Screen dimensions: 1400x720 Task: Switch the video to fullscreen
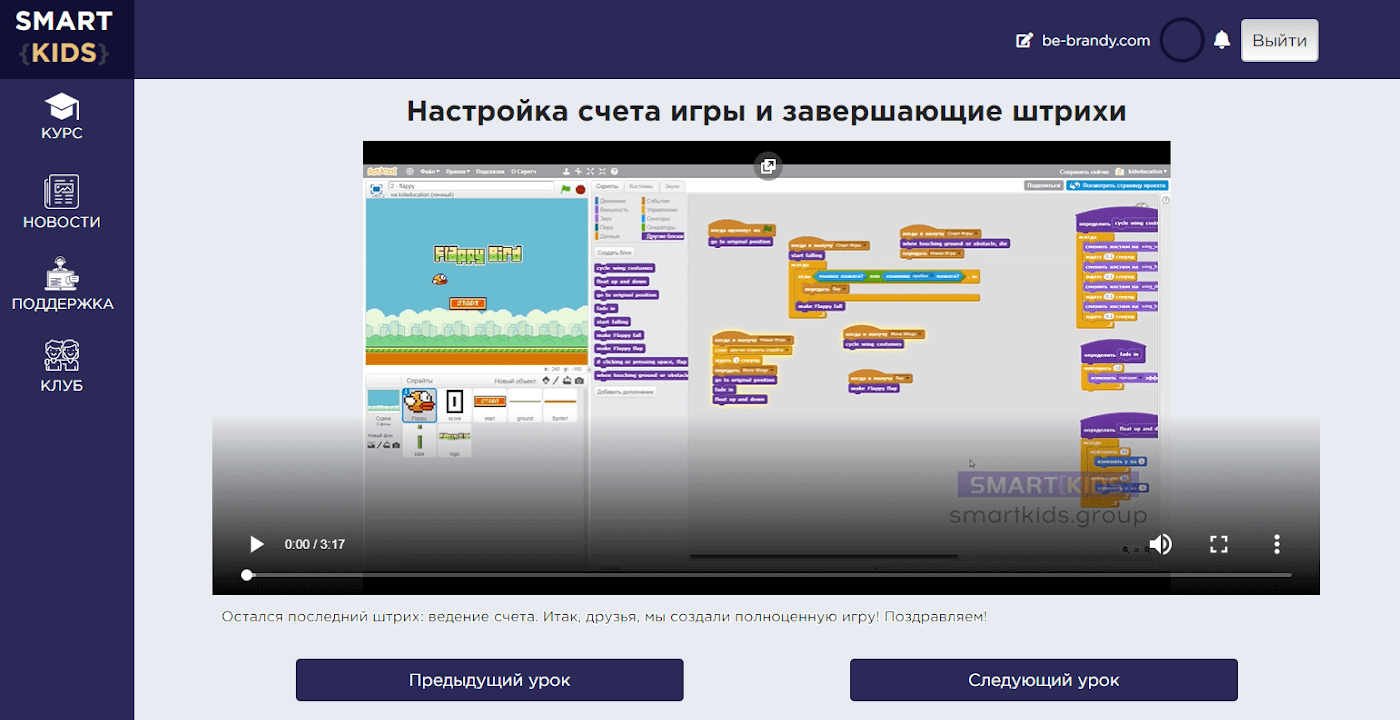(1218, 544)
